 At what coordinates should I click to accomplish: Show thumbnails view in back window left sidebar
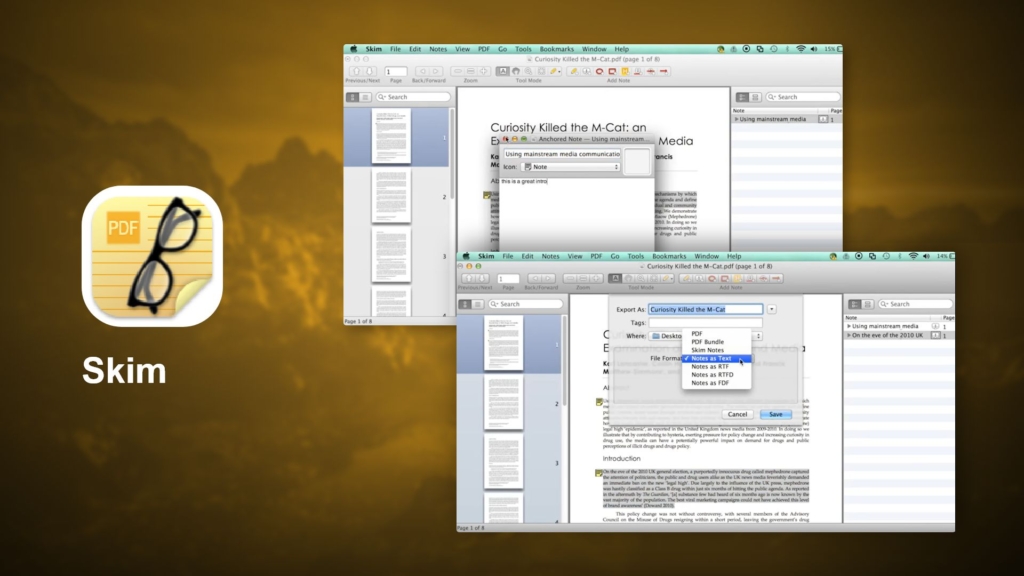(x=352, y=97)
